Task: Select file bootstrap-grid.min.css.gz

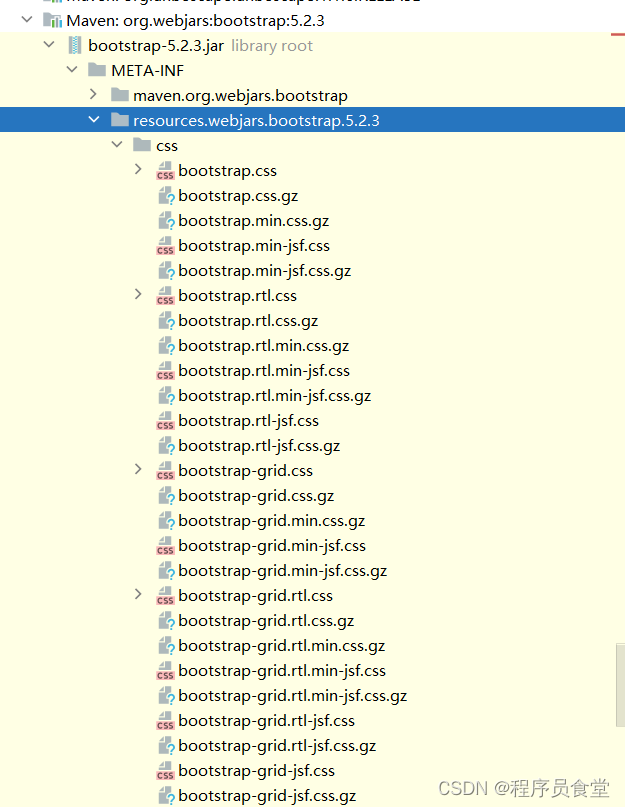Action: tap(272, 521)
